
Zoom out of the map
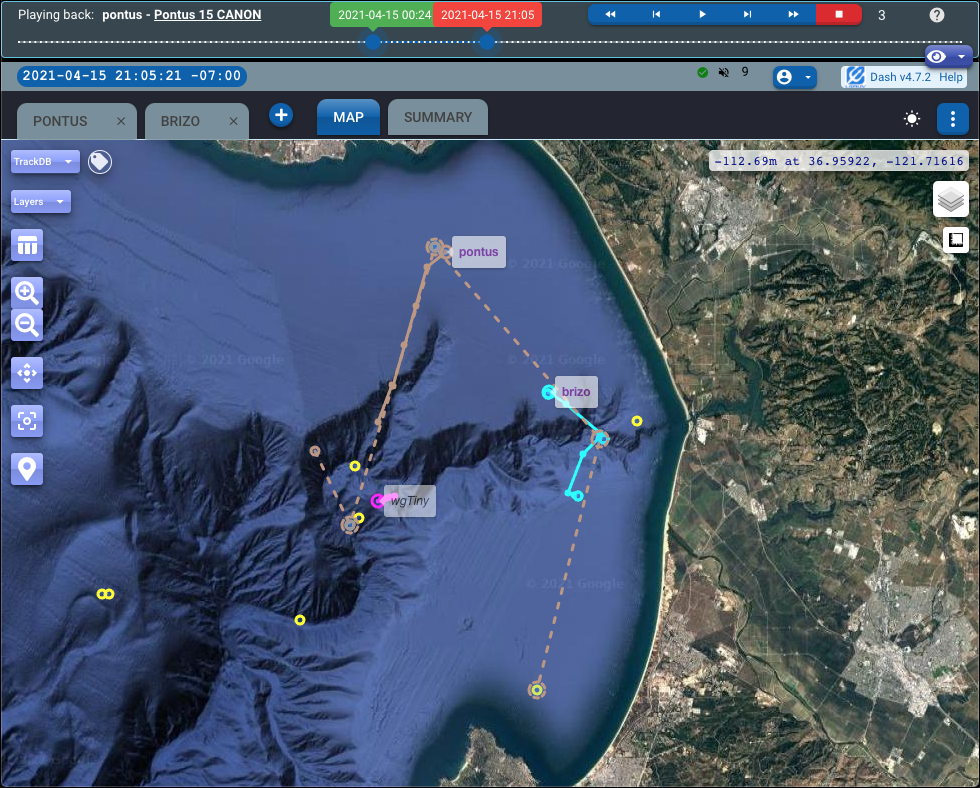click(27, 324)
